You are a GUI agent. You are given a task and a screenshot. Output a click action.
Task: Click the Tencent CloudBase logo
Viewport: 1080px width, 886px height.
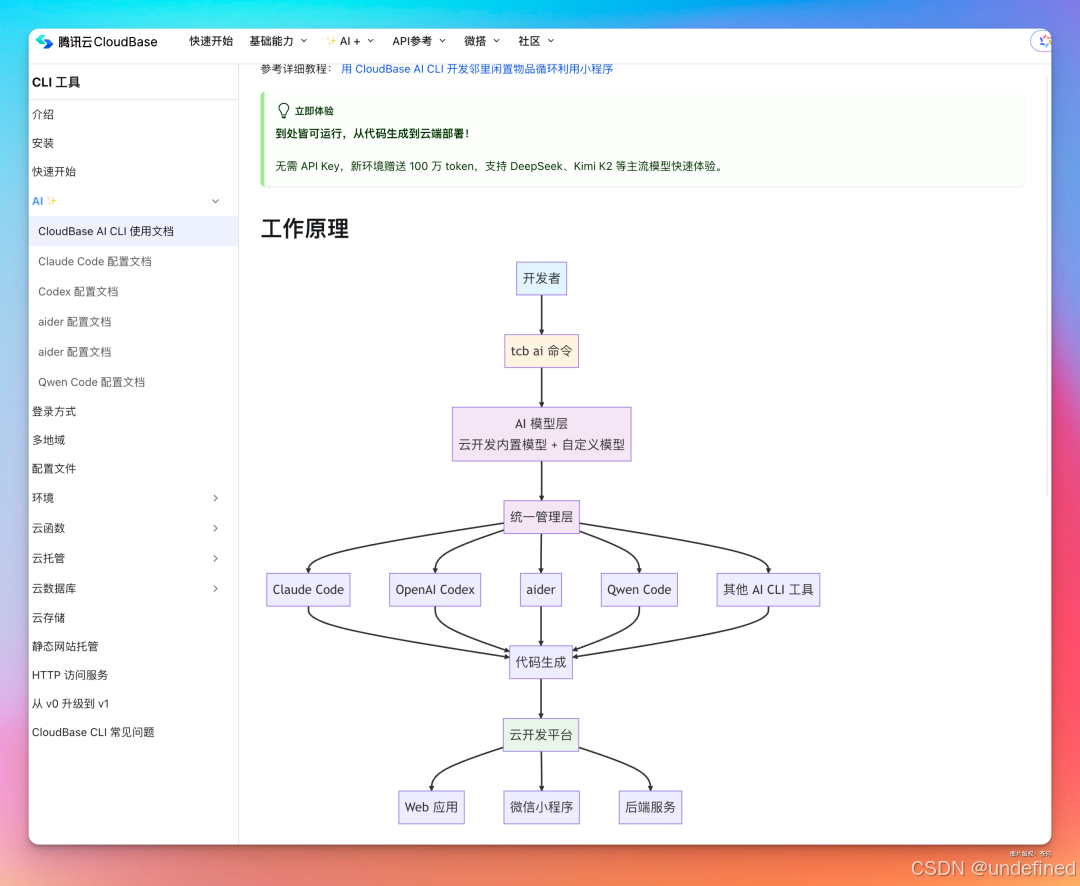coord(96,41)
